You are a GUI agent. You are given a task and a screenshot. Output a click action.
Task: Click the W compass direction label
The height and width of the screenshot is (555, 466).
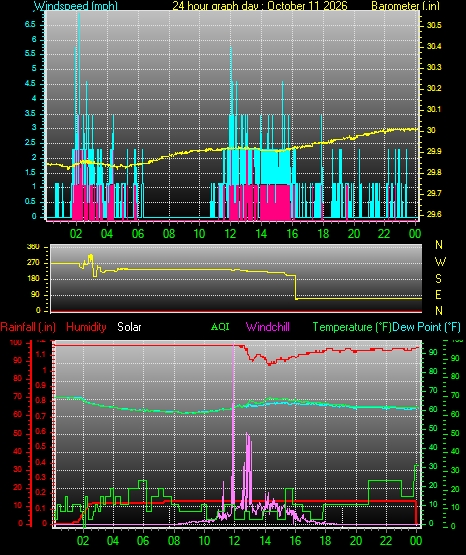pos(440,262)
